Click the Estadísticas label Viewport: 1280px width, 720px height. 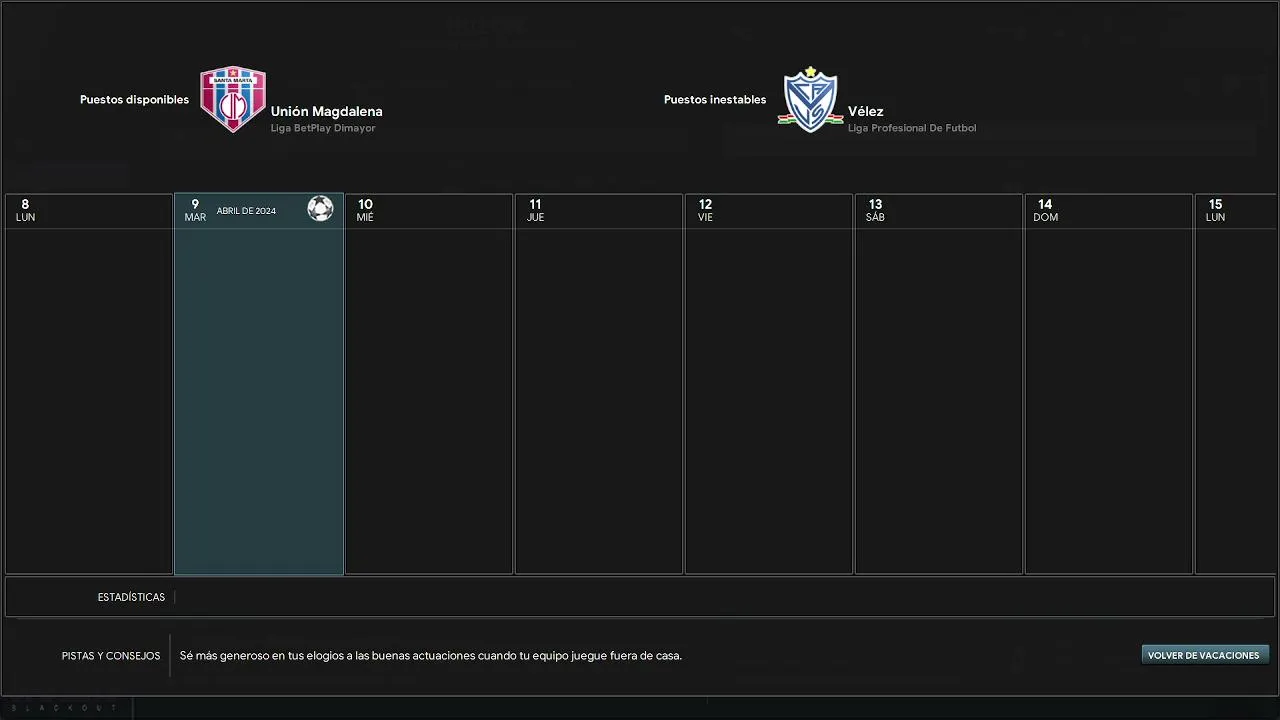(x=131, y=597)
